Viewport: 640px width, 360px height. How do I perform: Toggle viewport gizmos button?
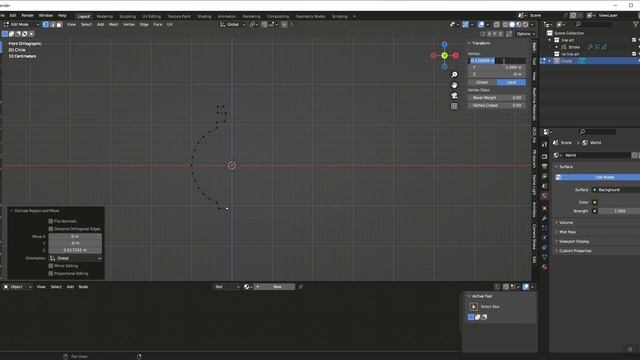pos(466,24)
